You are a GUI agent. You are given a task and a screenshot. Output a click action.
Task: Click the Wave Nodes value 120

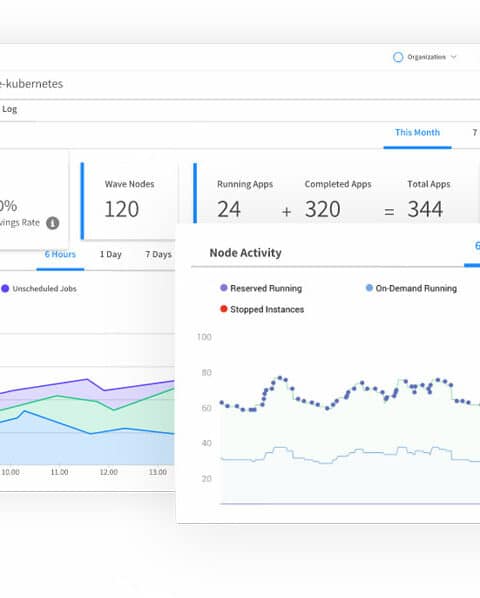click(122, 209)
